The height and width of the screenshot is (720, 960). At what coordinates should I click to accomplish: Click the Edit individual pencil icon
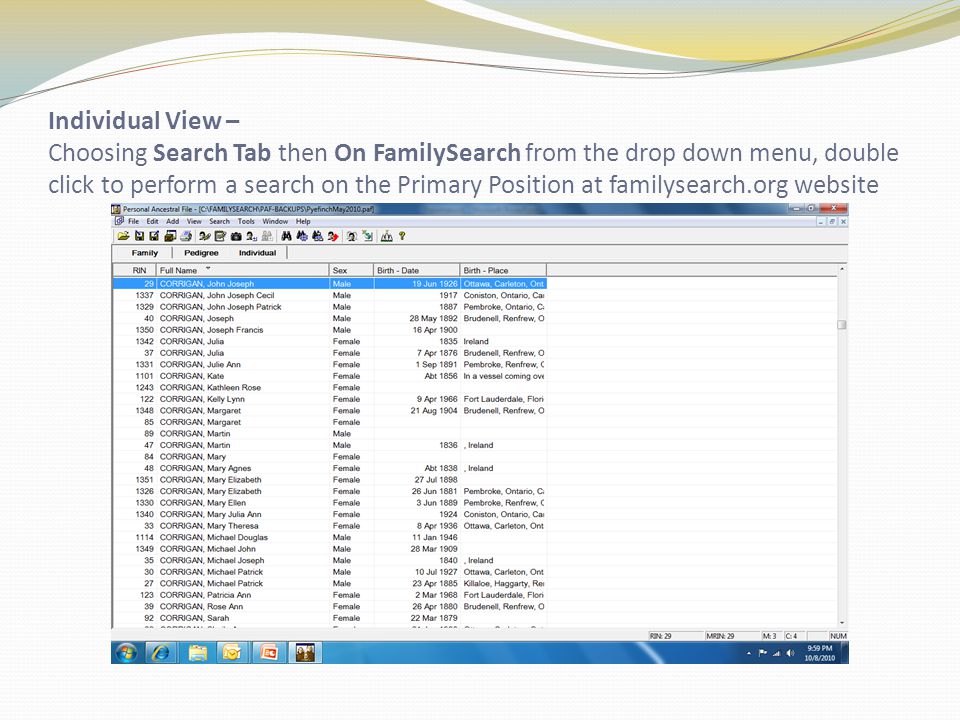tap(205, 236)
